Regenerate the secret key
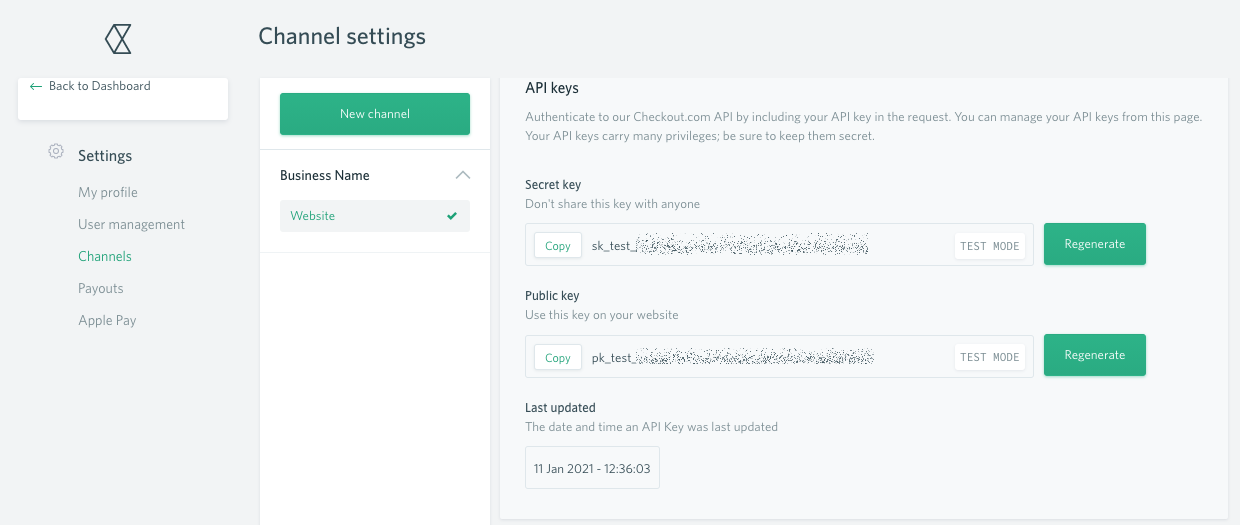 point(1094,244)
